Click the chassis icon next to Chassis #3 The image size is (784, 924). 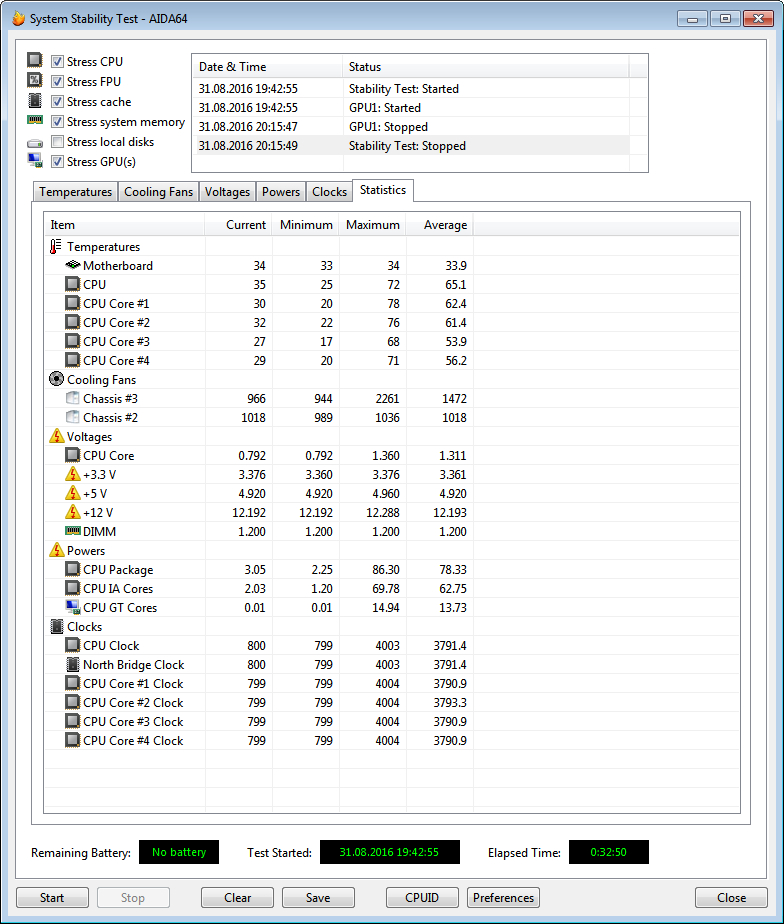coord(73,398)
